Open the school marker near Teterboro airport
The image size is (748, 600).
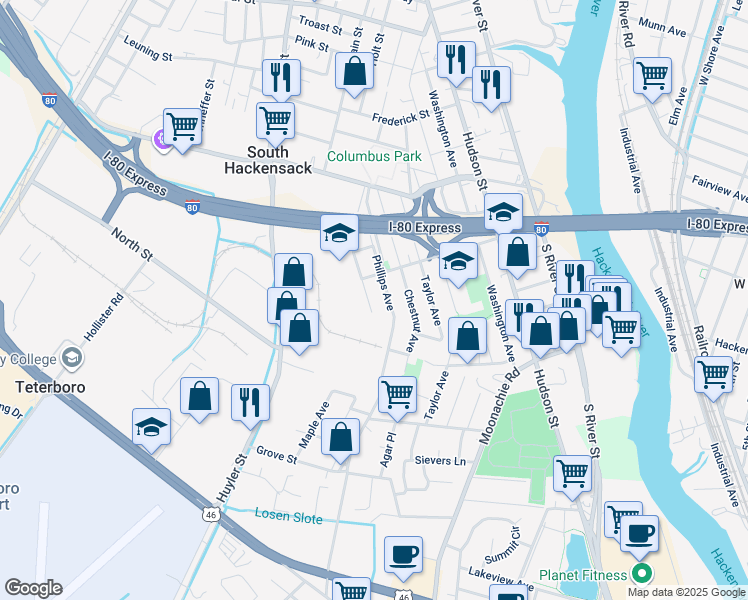(151, 427)
